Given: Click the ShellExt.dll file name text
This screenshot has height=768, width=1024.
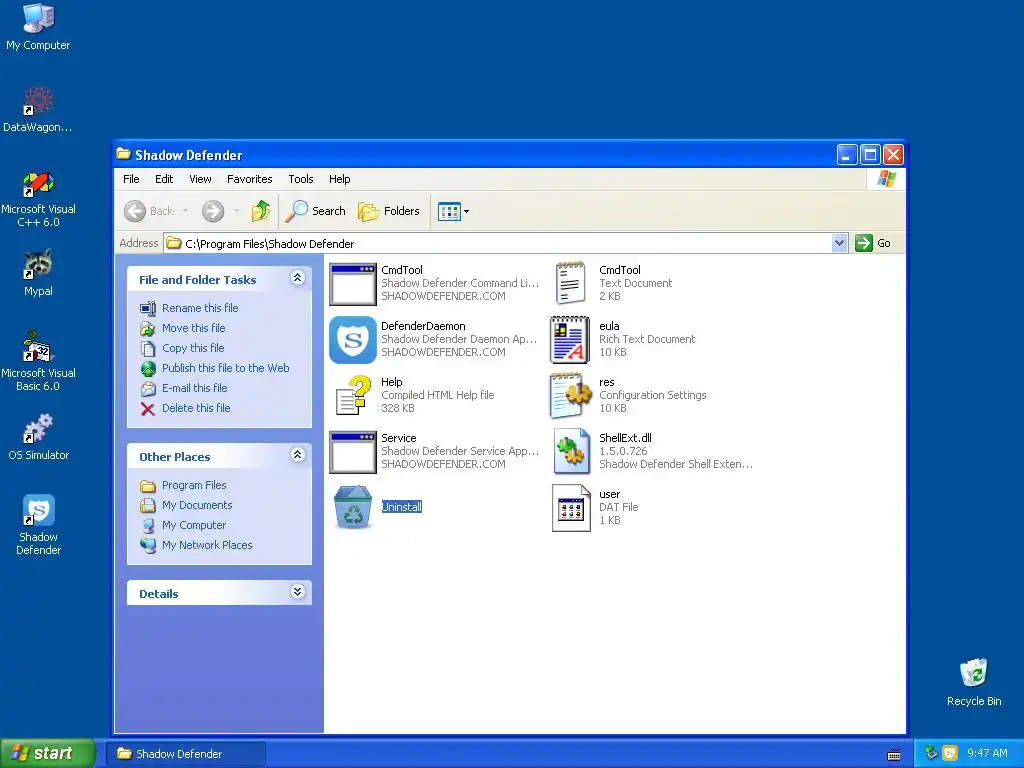Looking at the screenshot, I should (x=625, y=438).
